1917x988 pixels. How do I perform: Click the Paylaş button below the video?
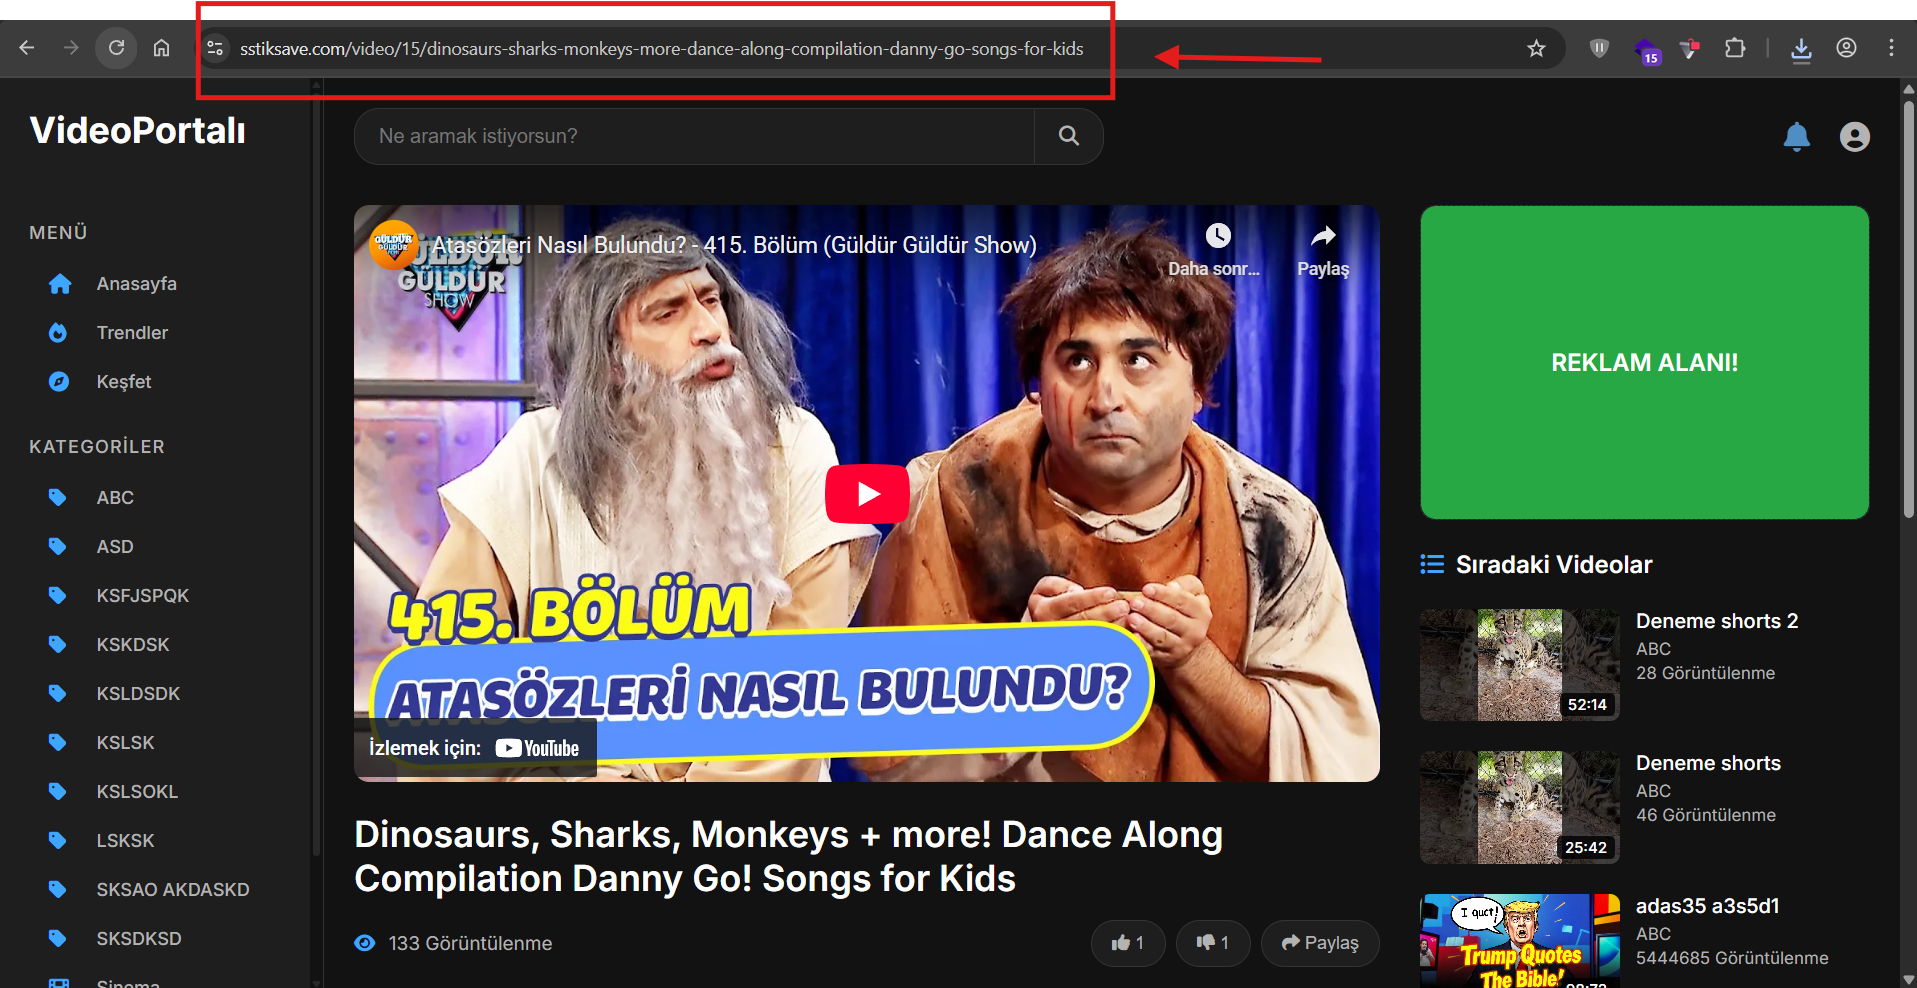tap(1320, 943)
